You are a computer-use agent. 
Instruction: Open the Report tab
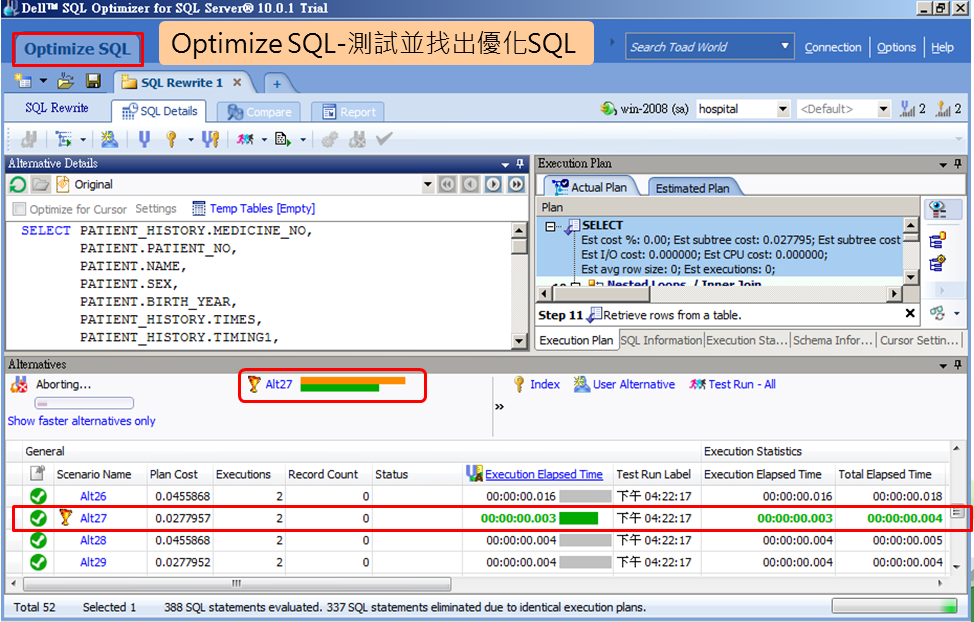(x=348, y=112)
